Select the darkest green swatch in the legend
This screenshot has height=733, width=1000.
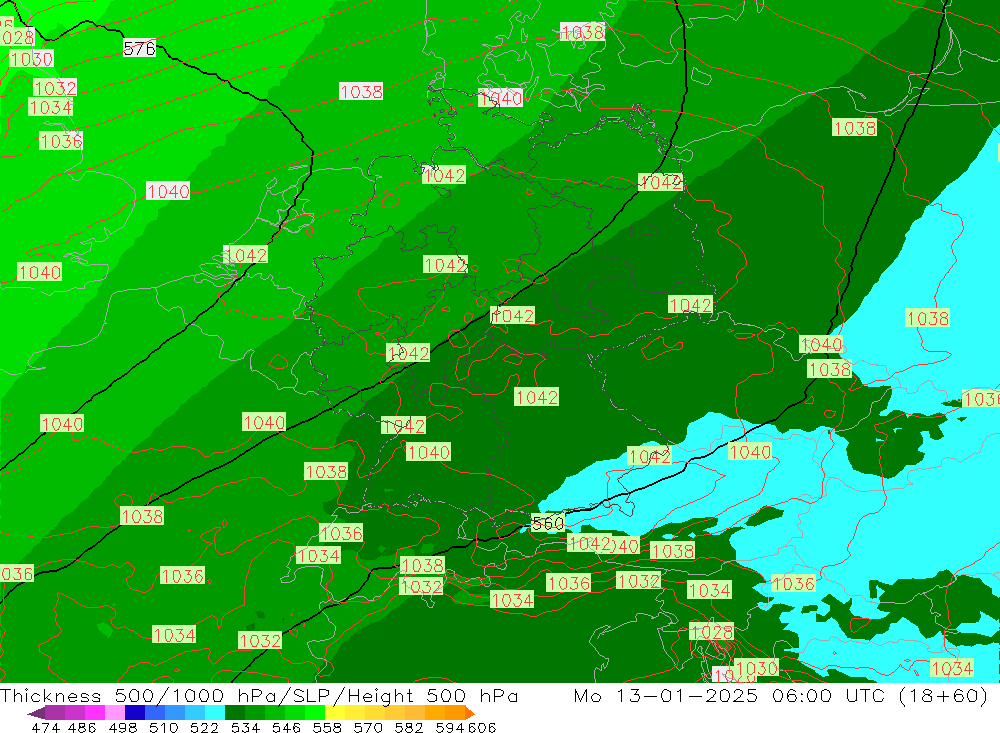click(x=235, y=713)
